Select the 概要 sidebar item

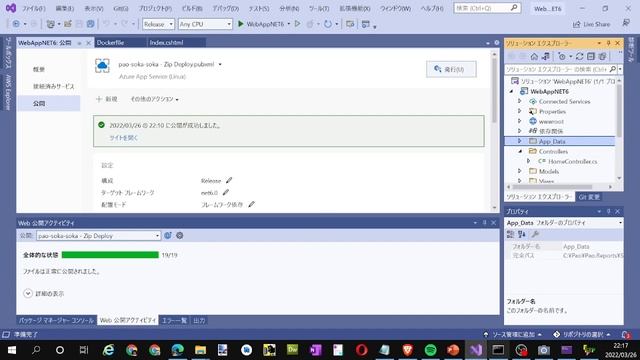tap(39, 69)
